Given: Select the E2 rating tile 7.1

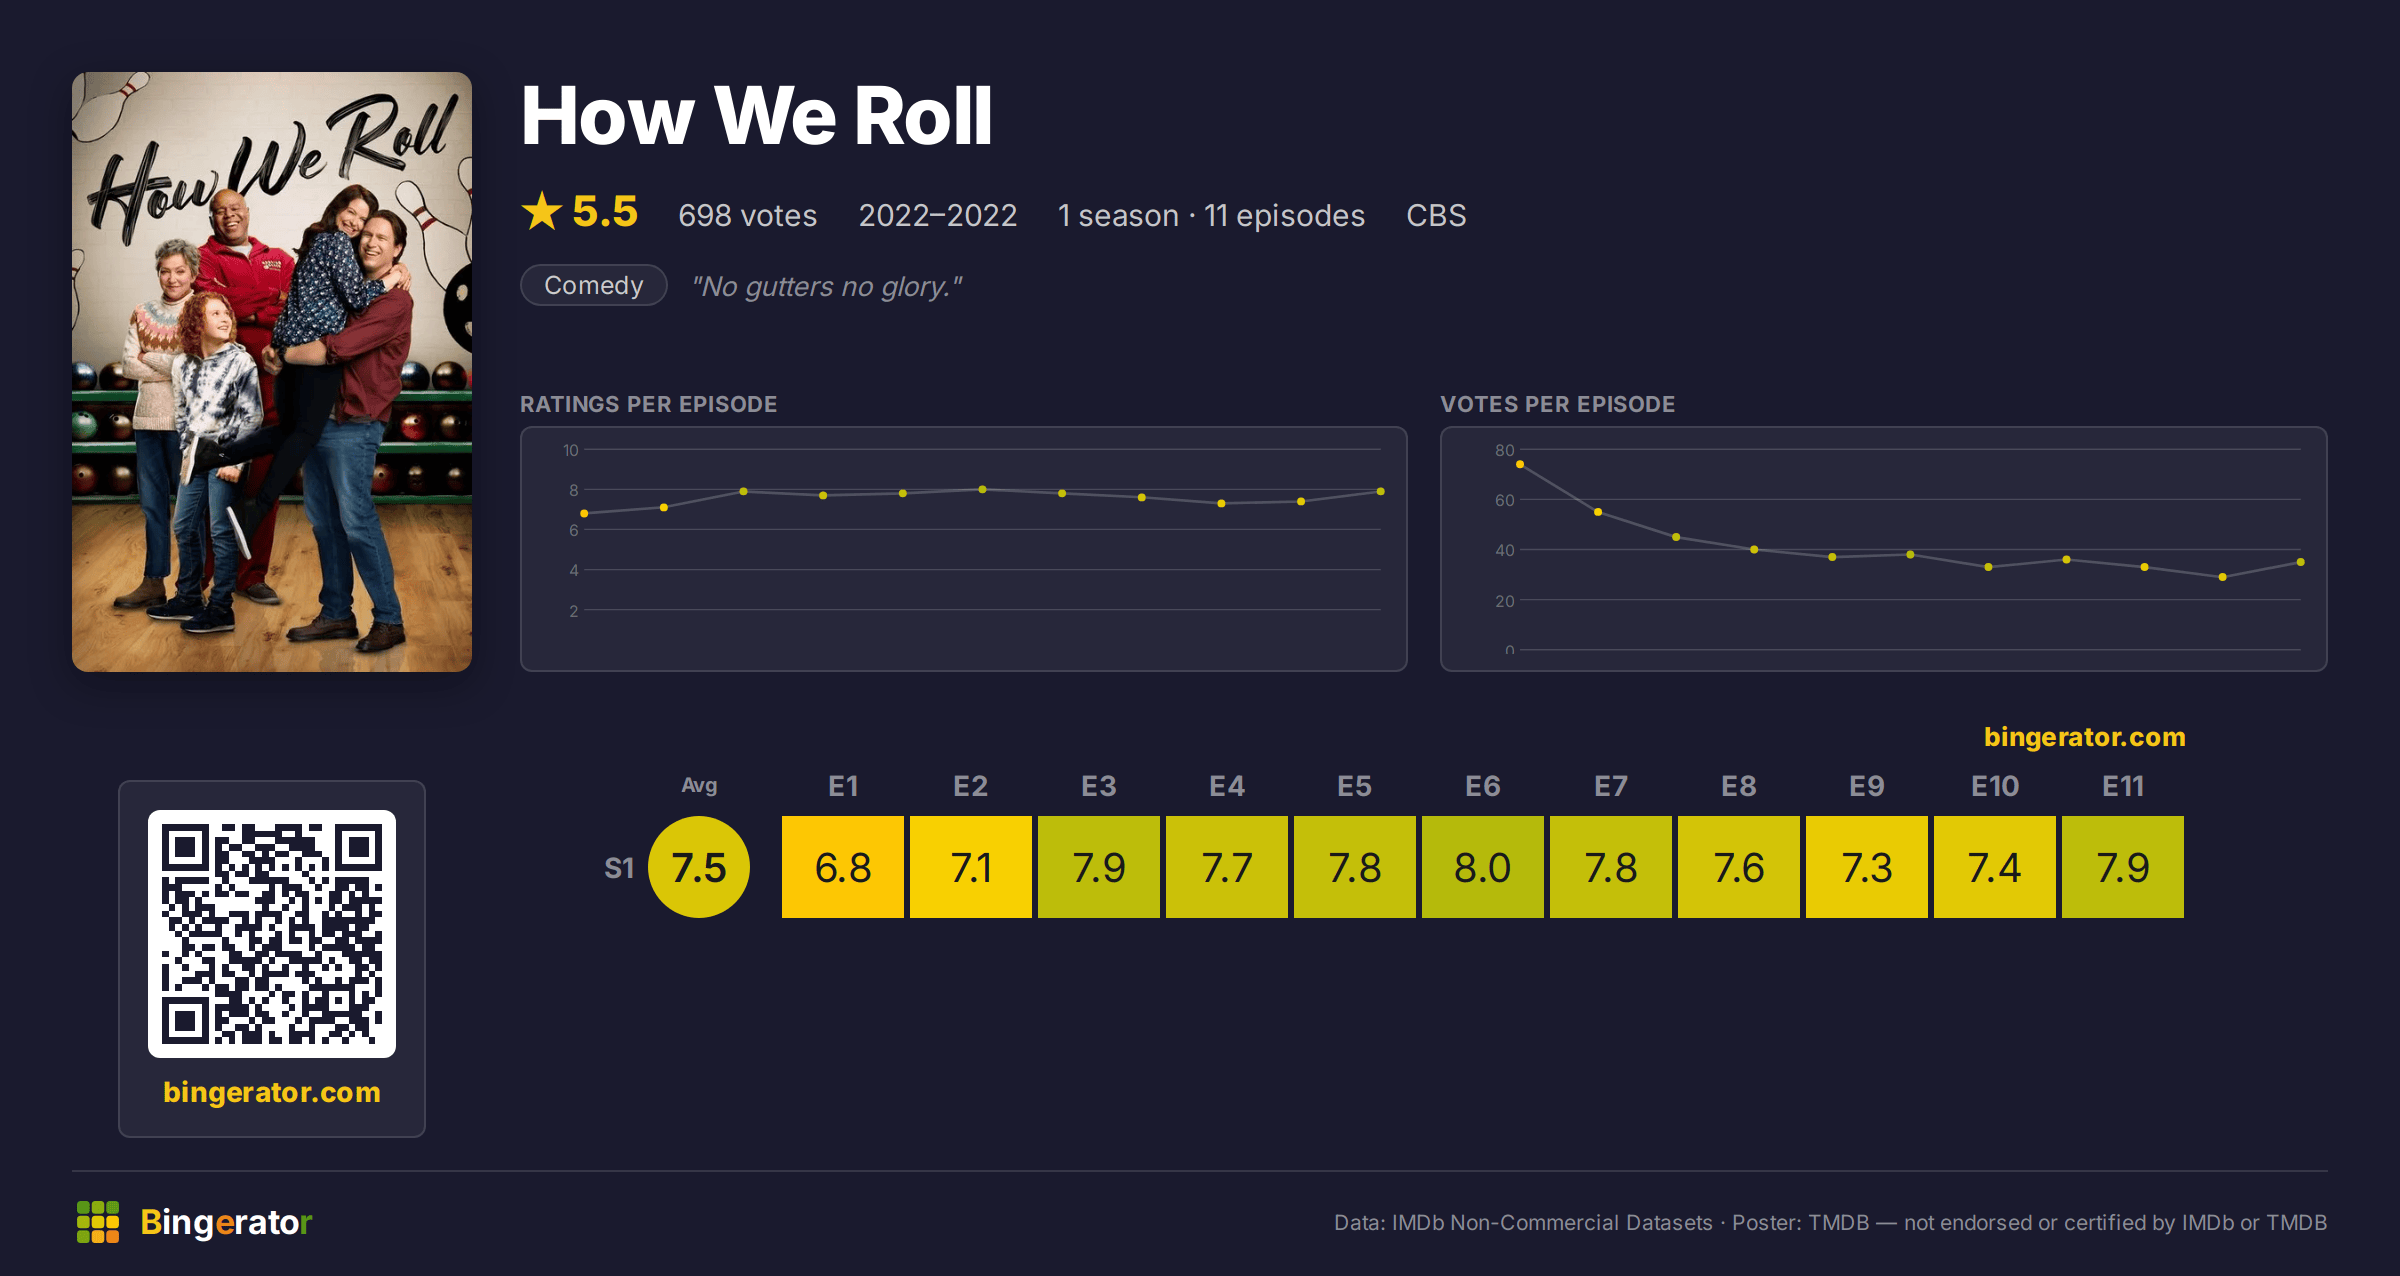Looking at the screenshot, I should click(x=971, y=867).
